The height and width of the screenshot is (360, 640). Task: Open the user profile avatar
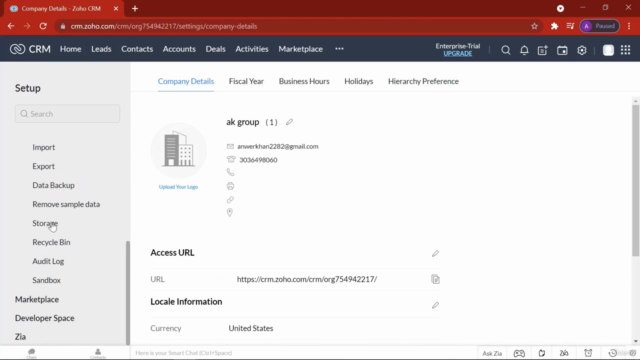pyautogui.click(x=608, y=50)
